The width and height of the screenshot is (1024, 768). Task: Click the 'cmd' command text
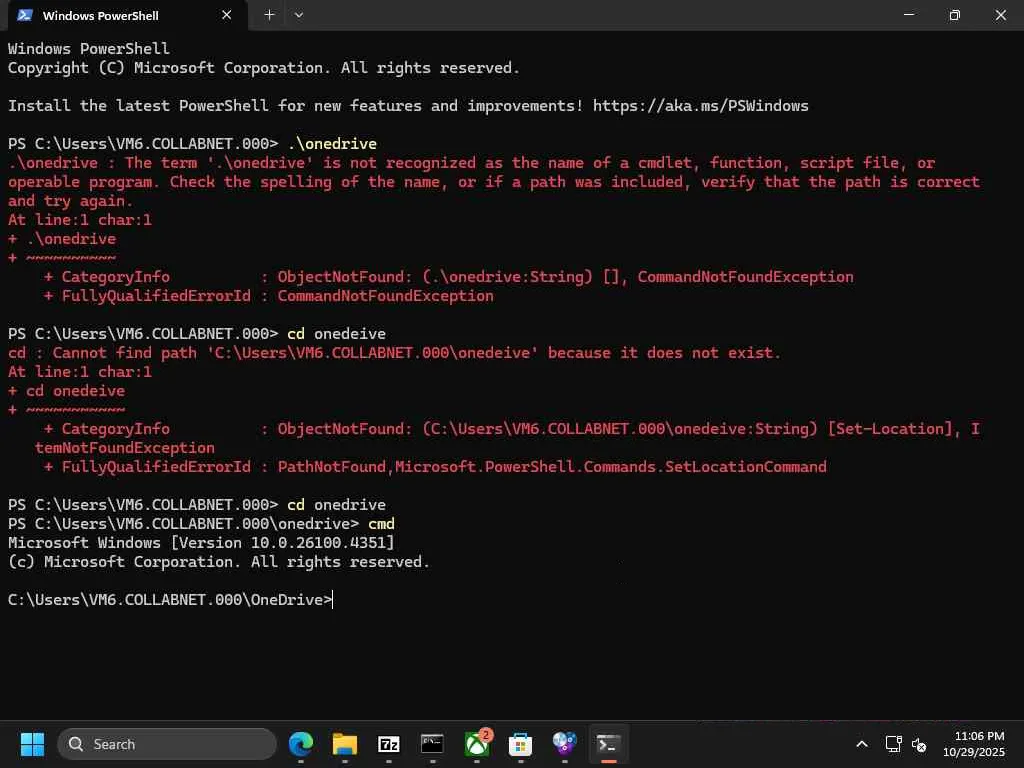click(381, 524)
